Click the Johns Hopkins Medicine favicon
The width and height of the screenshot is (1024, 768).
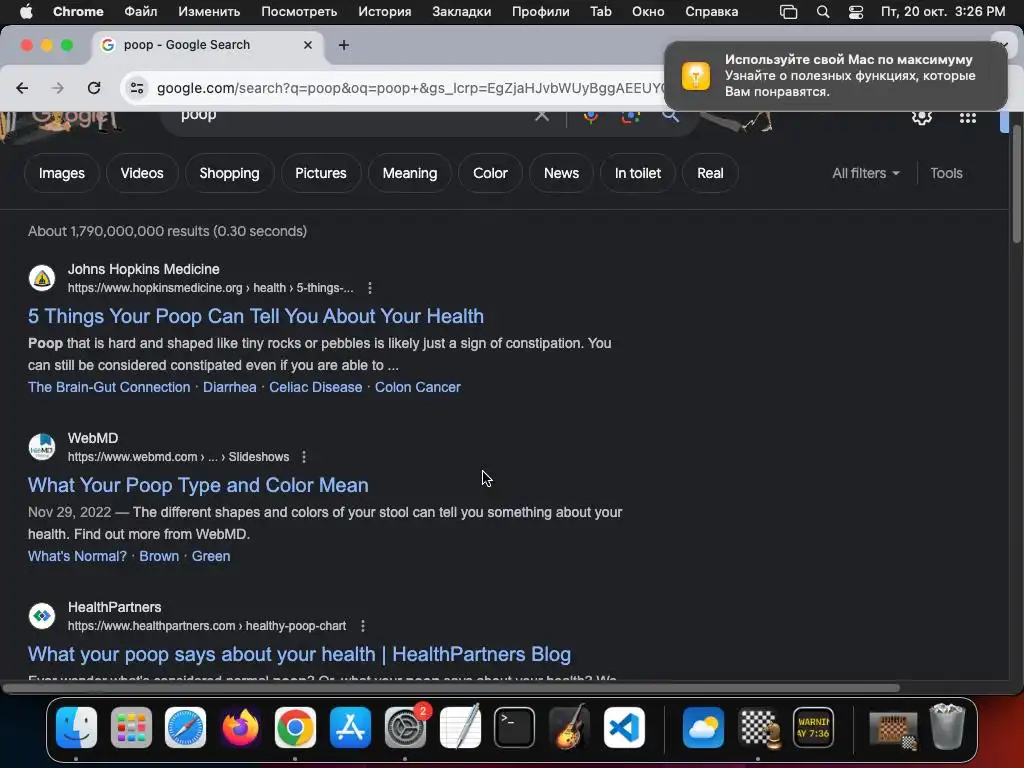42,278
